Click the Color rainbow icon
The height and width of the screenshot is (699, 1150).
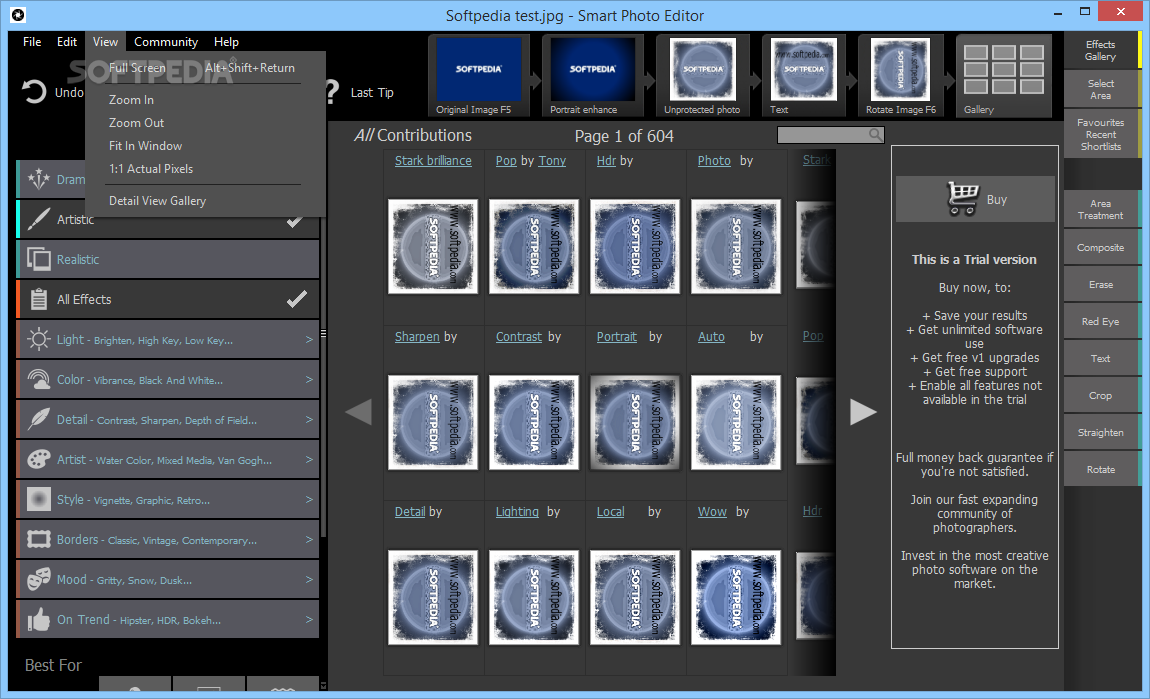tap(38, 379)
